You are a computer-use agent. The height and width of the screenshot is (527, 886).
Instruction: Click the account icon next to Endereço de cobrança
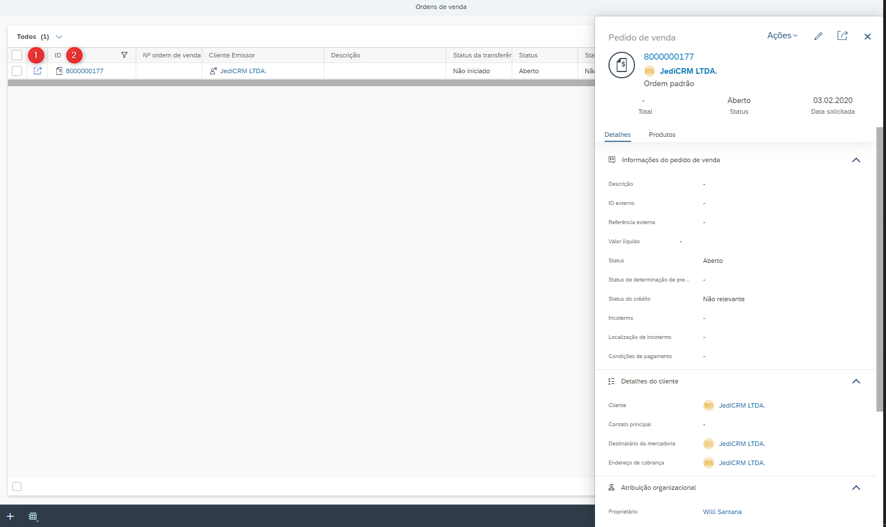[708, 463]
